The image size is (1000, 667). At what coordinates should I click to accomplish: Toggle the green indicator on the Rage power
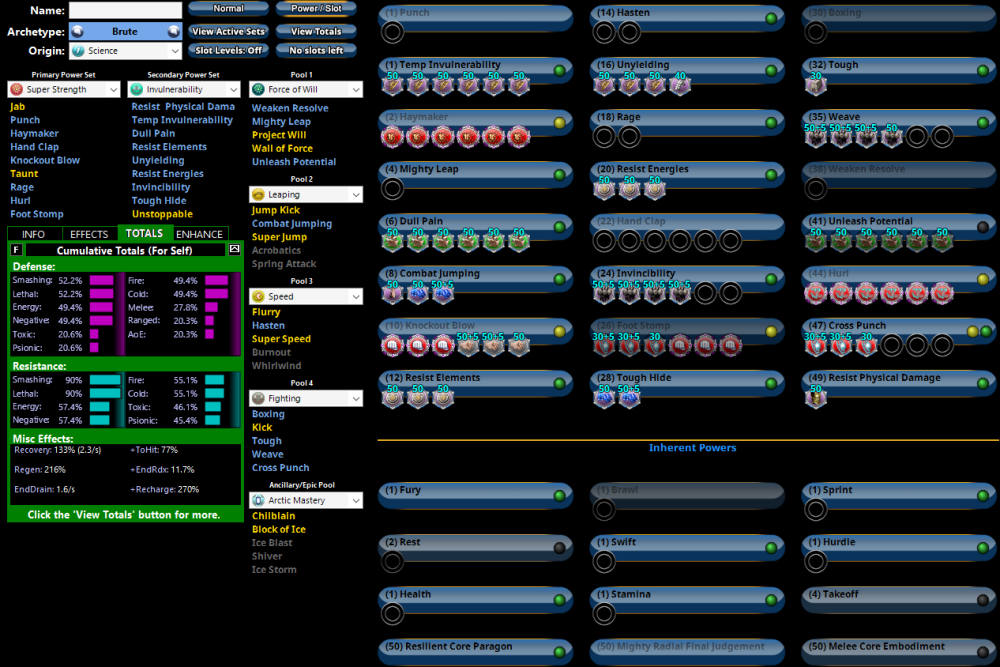[x=771, y=122]
